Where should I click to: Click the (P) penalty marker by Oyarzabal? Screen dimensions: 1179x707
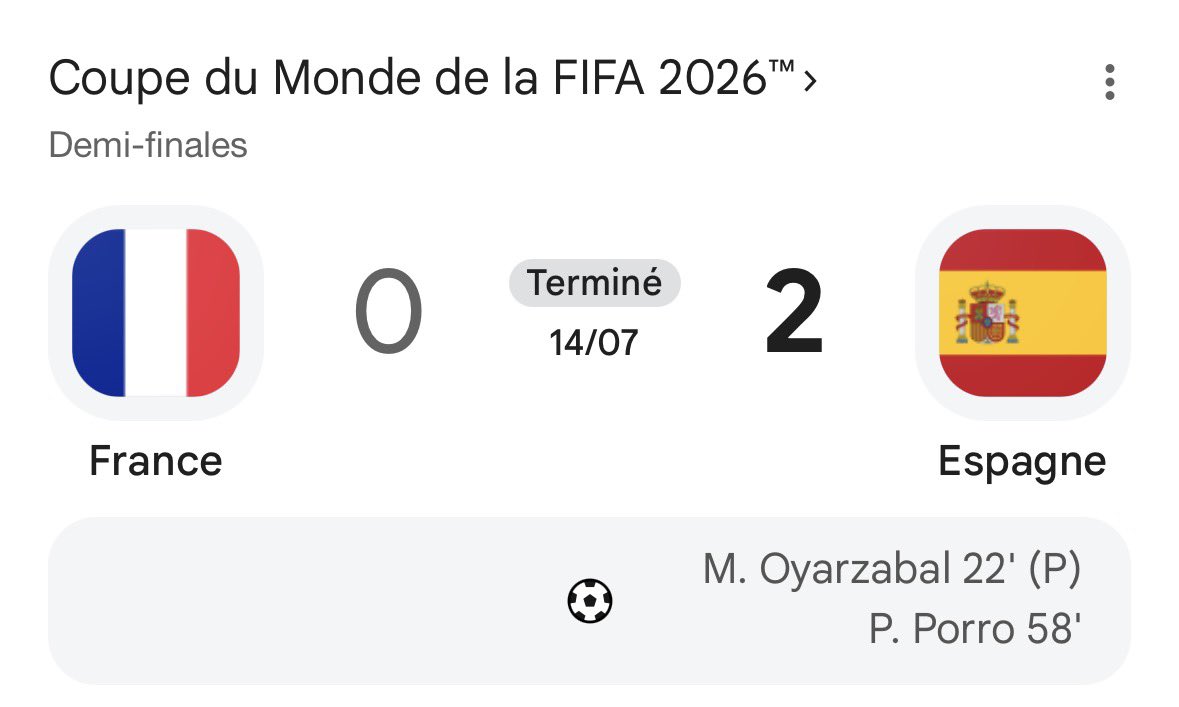click(x=1054, y=569)
